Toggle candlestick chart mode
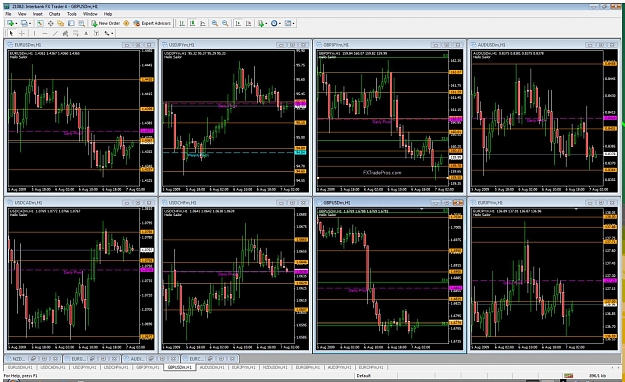This screenshot has width=625, height=382. [192, 24]
